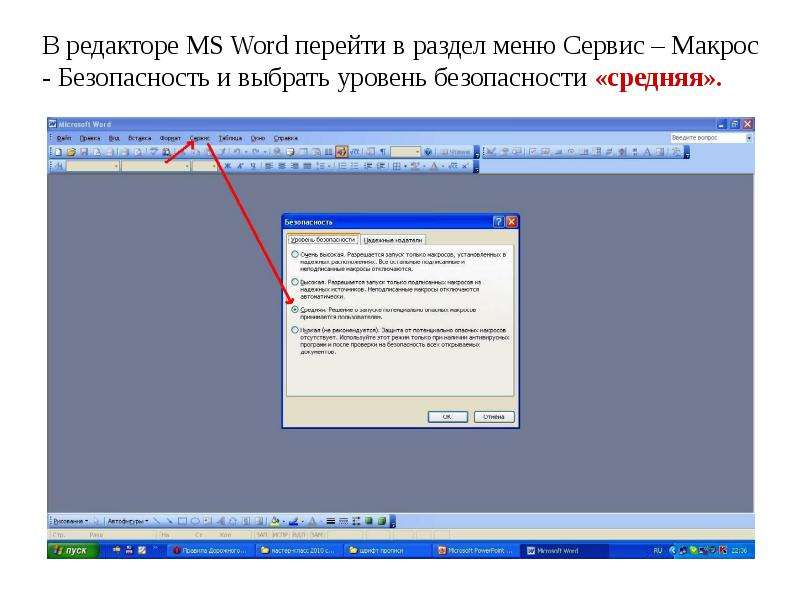Click the Underline (Ч) formatting icon
The image size is (800, 600).
tap(253, 166)
